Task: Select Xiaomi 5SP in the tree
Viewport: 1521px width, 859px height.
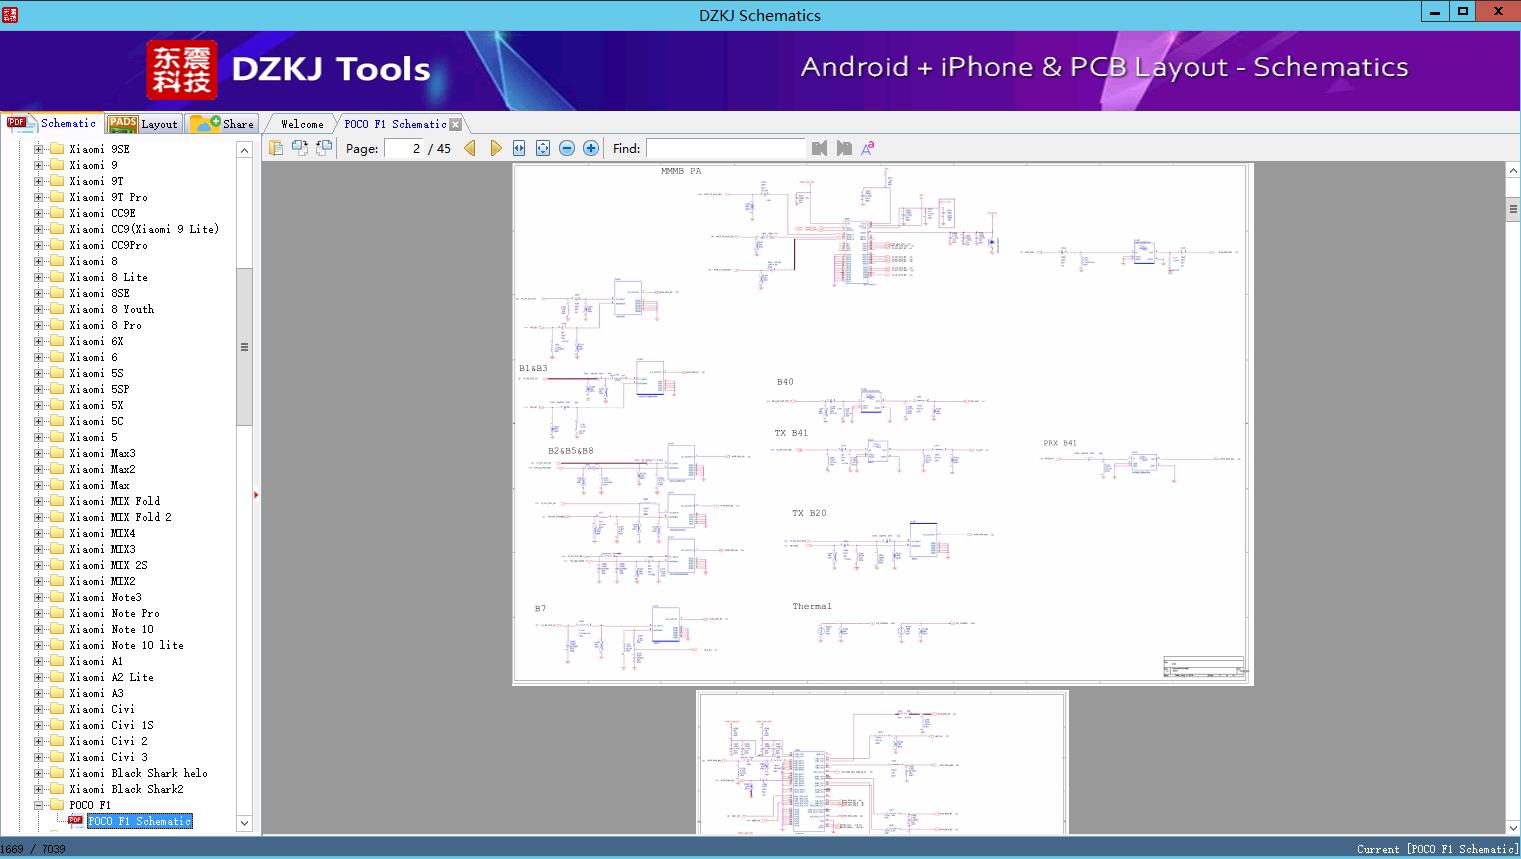Action: click(100, 389)
